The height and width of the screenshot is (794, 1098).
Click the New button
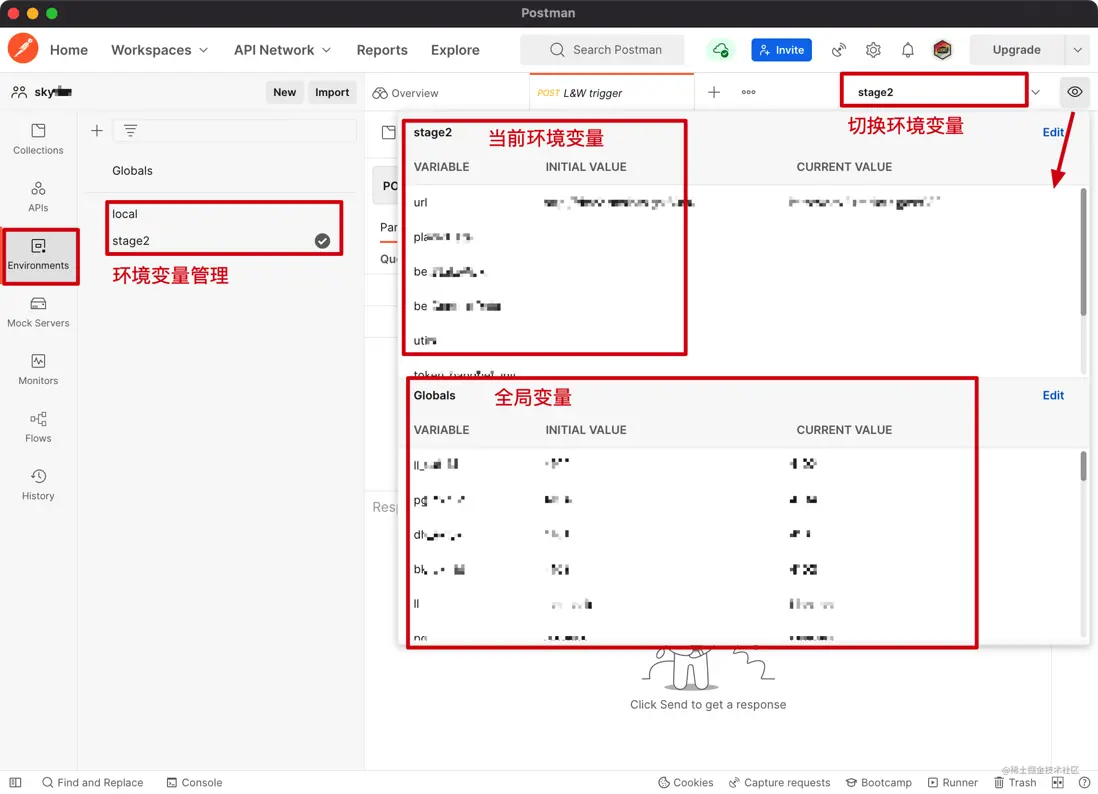point(284,92)
